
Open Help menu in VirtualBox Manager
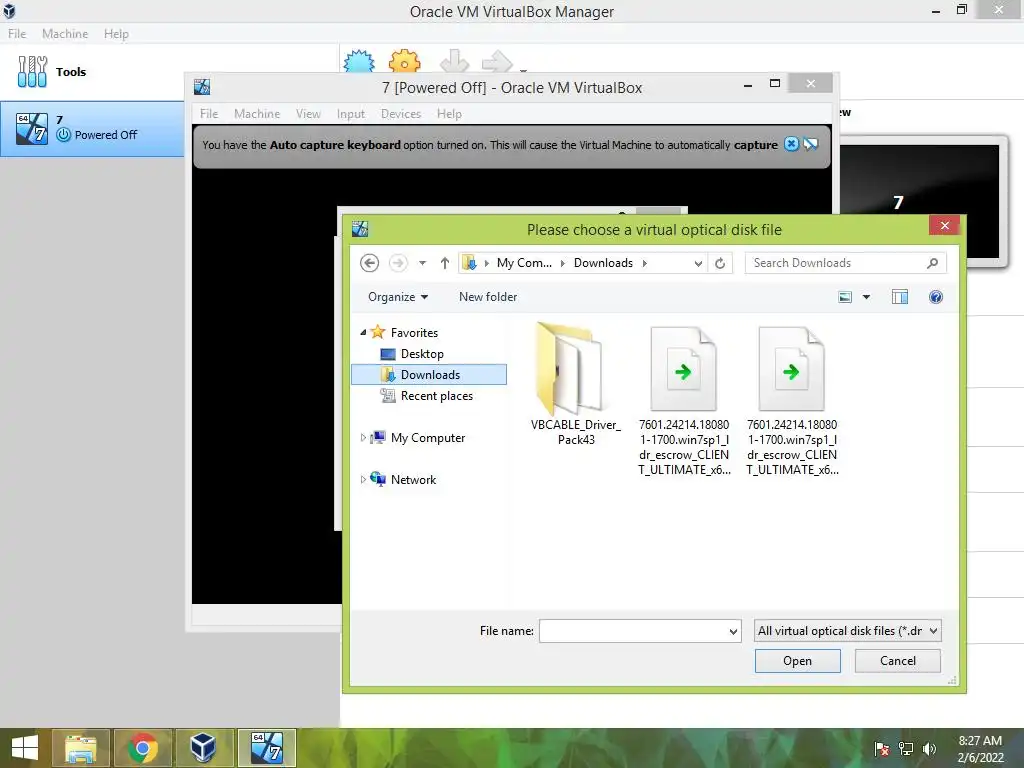click(x=116, y=33)
